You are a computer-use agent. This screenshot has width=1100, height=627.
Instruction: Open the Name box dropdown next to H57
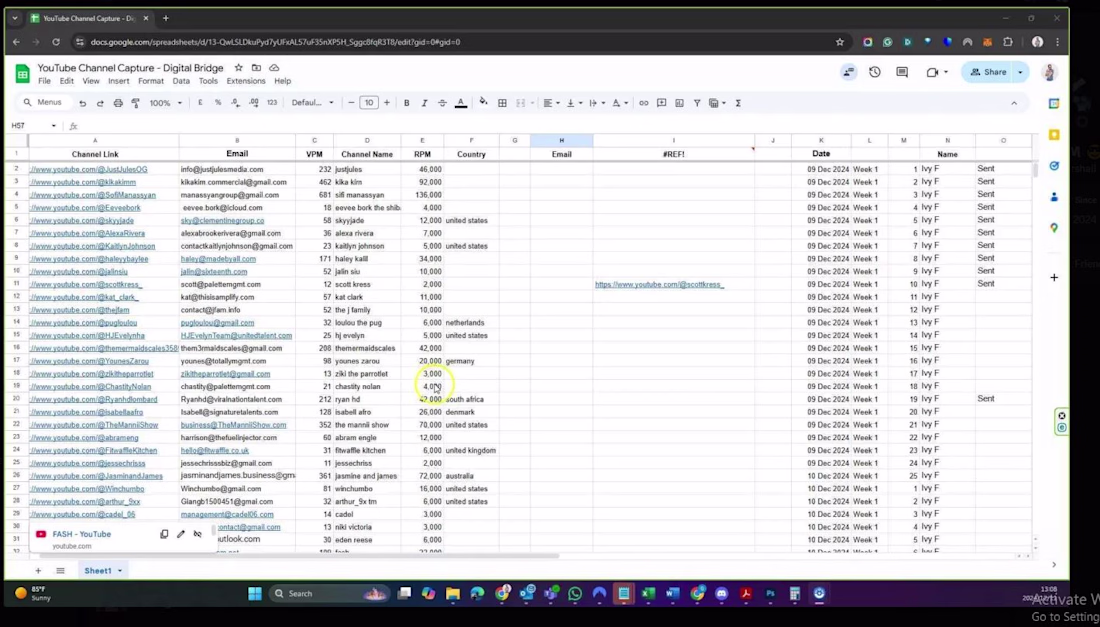tap(53, 126)
